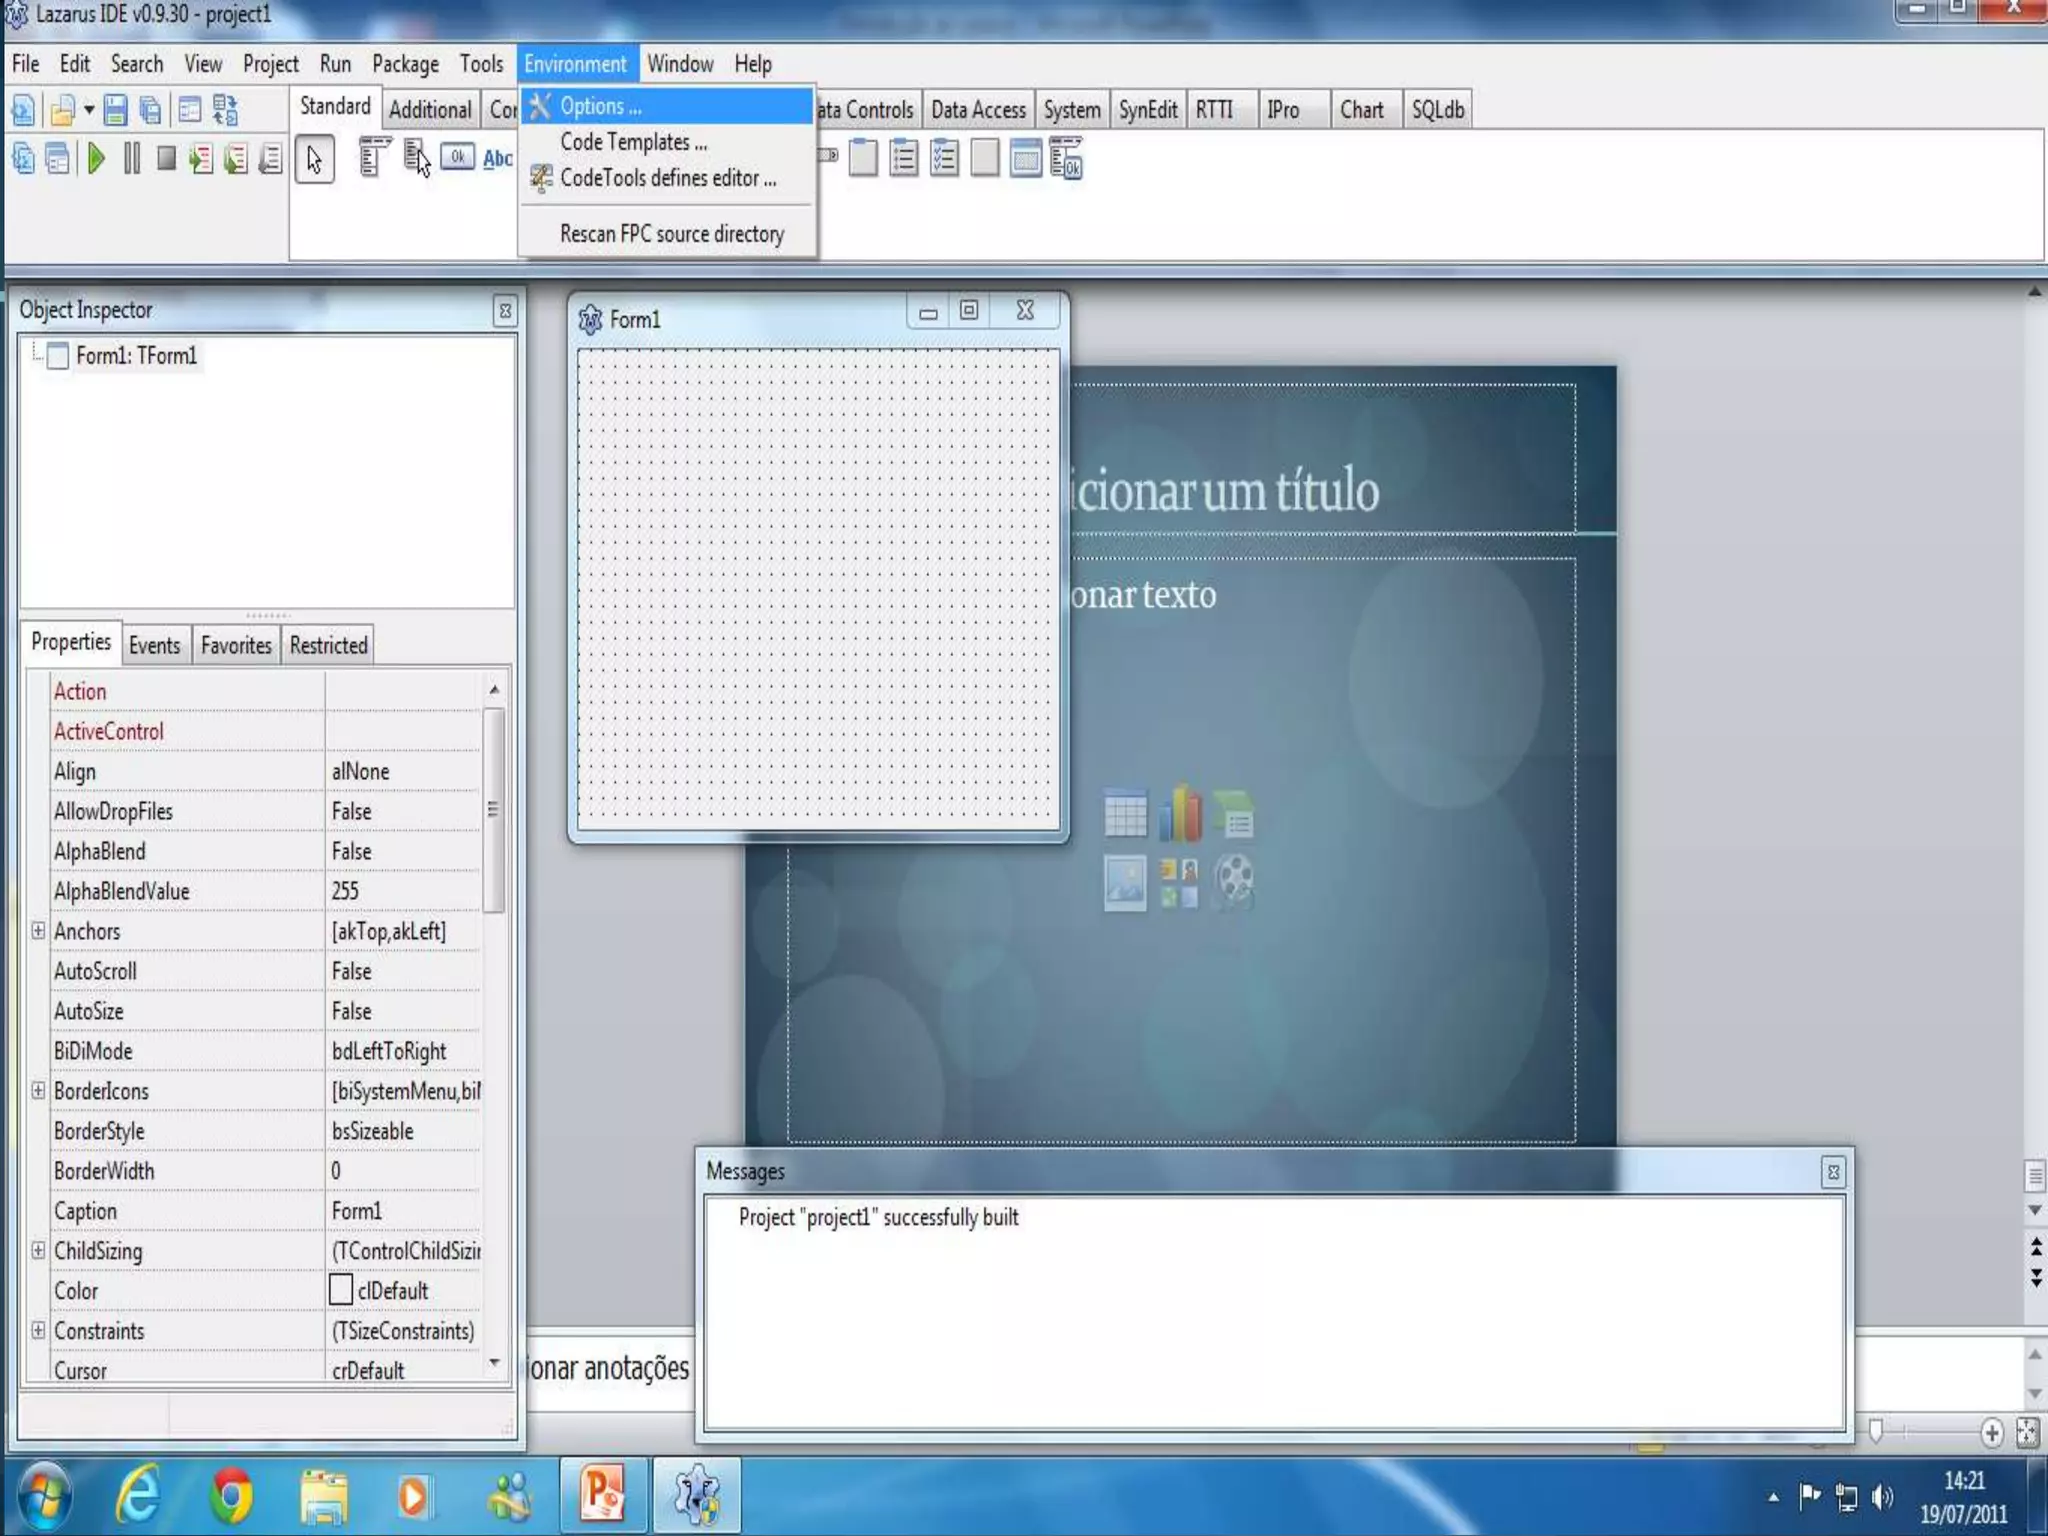Viewport: 2048px width, 1536px height.
Task: Expand the BorderIcons property node
Action: tap(38, 1090)
